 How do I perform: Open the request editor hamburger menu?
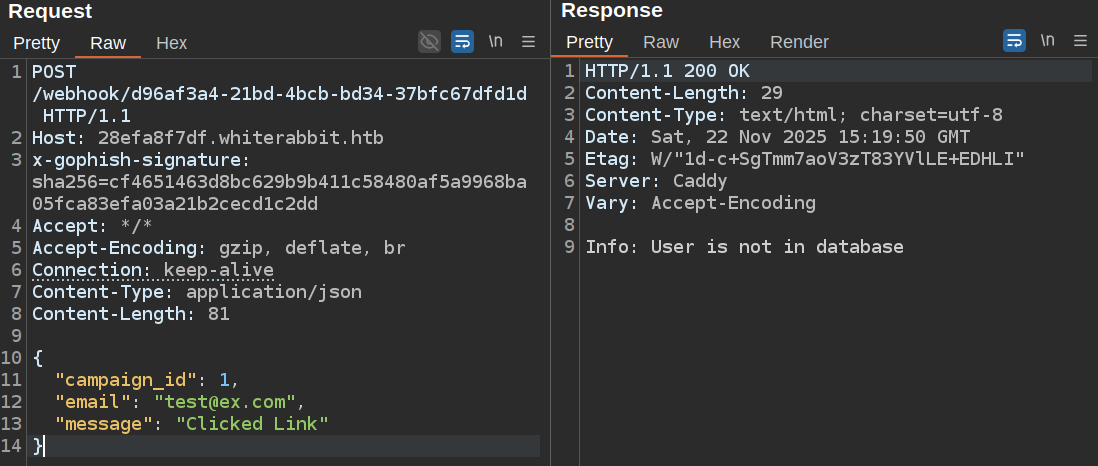(529, 41)
